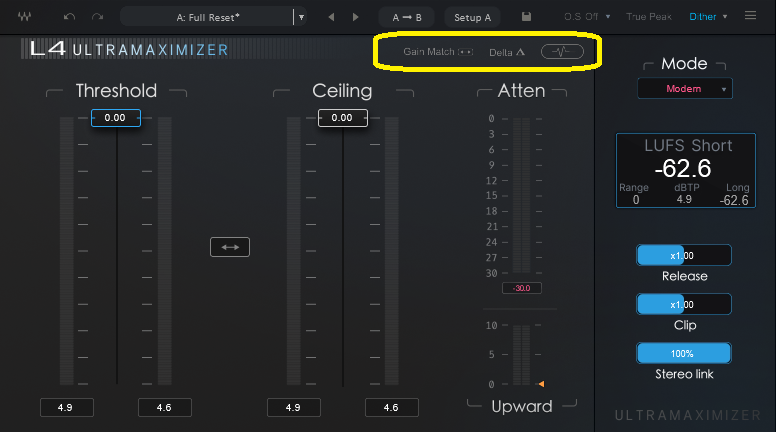Click the A to B copy button
This screenshot has width=776, height=432.
407,17
